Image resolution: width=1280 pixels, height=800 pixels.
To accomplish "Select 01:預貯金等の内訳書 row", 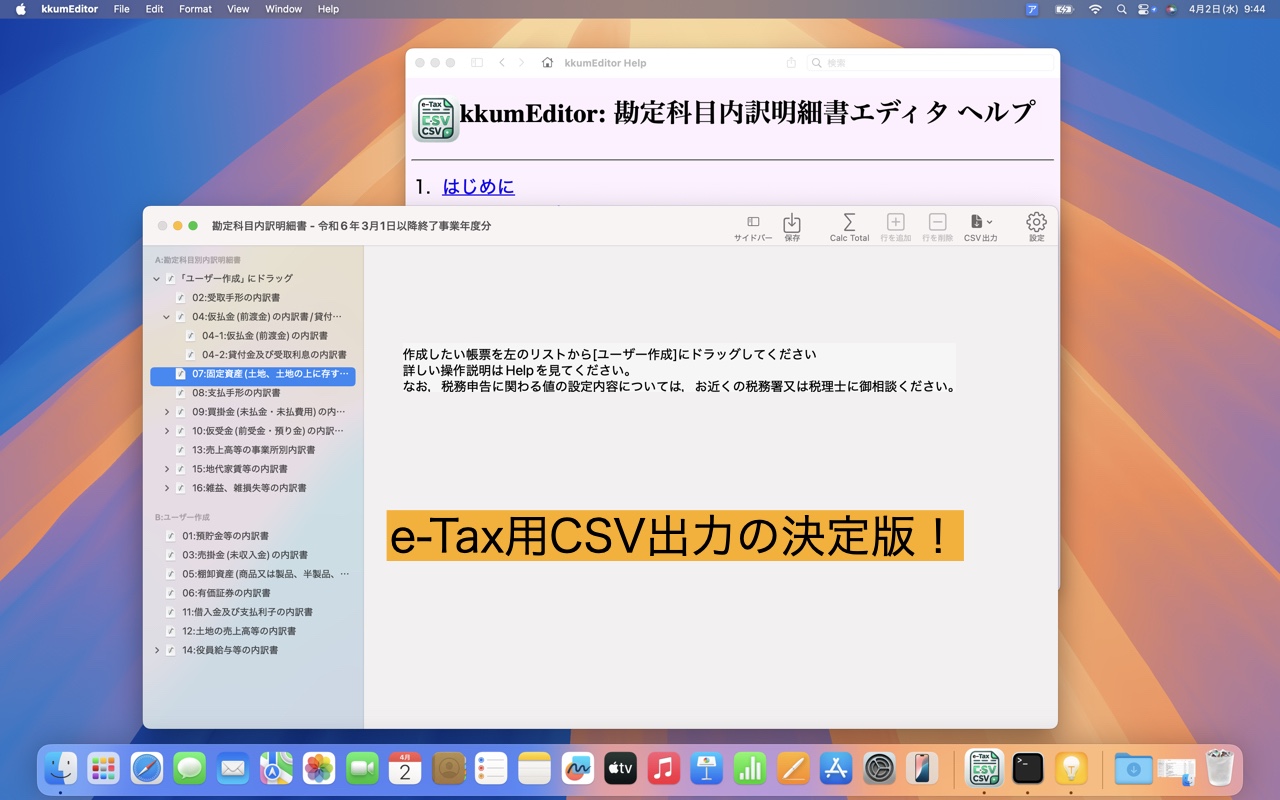I will pyautogui.click(x=253, y=536).
